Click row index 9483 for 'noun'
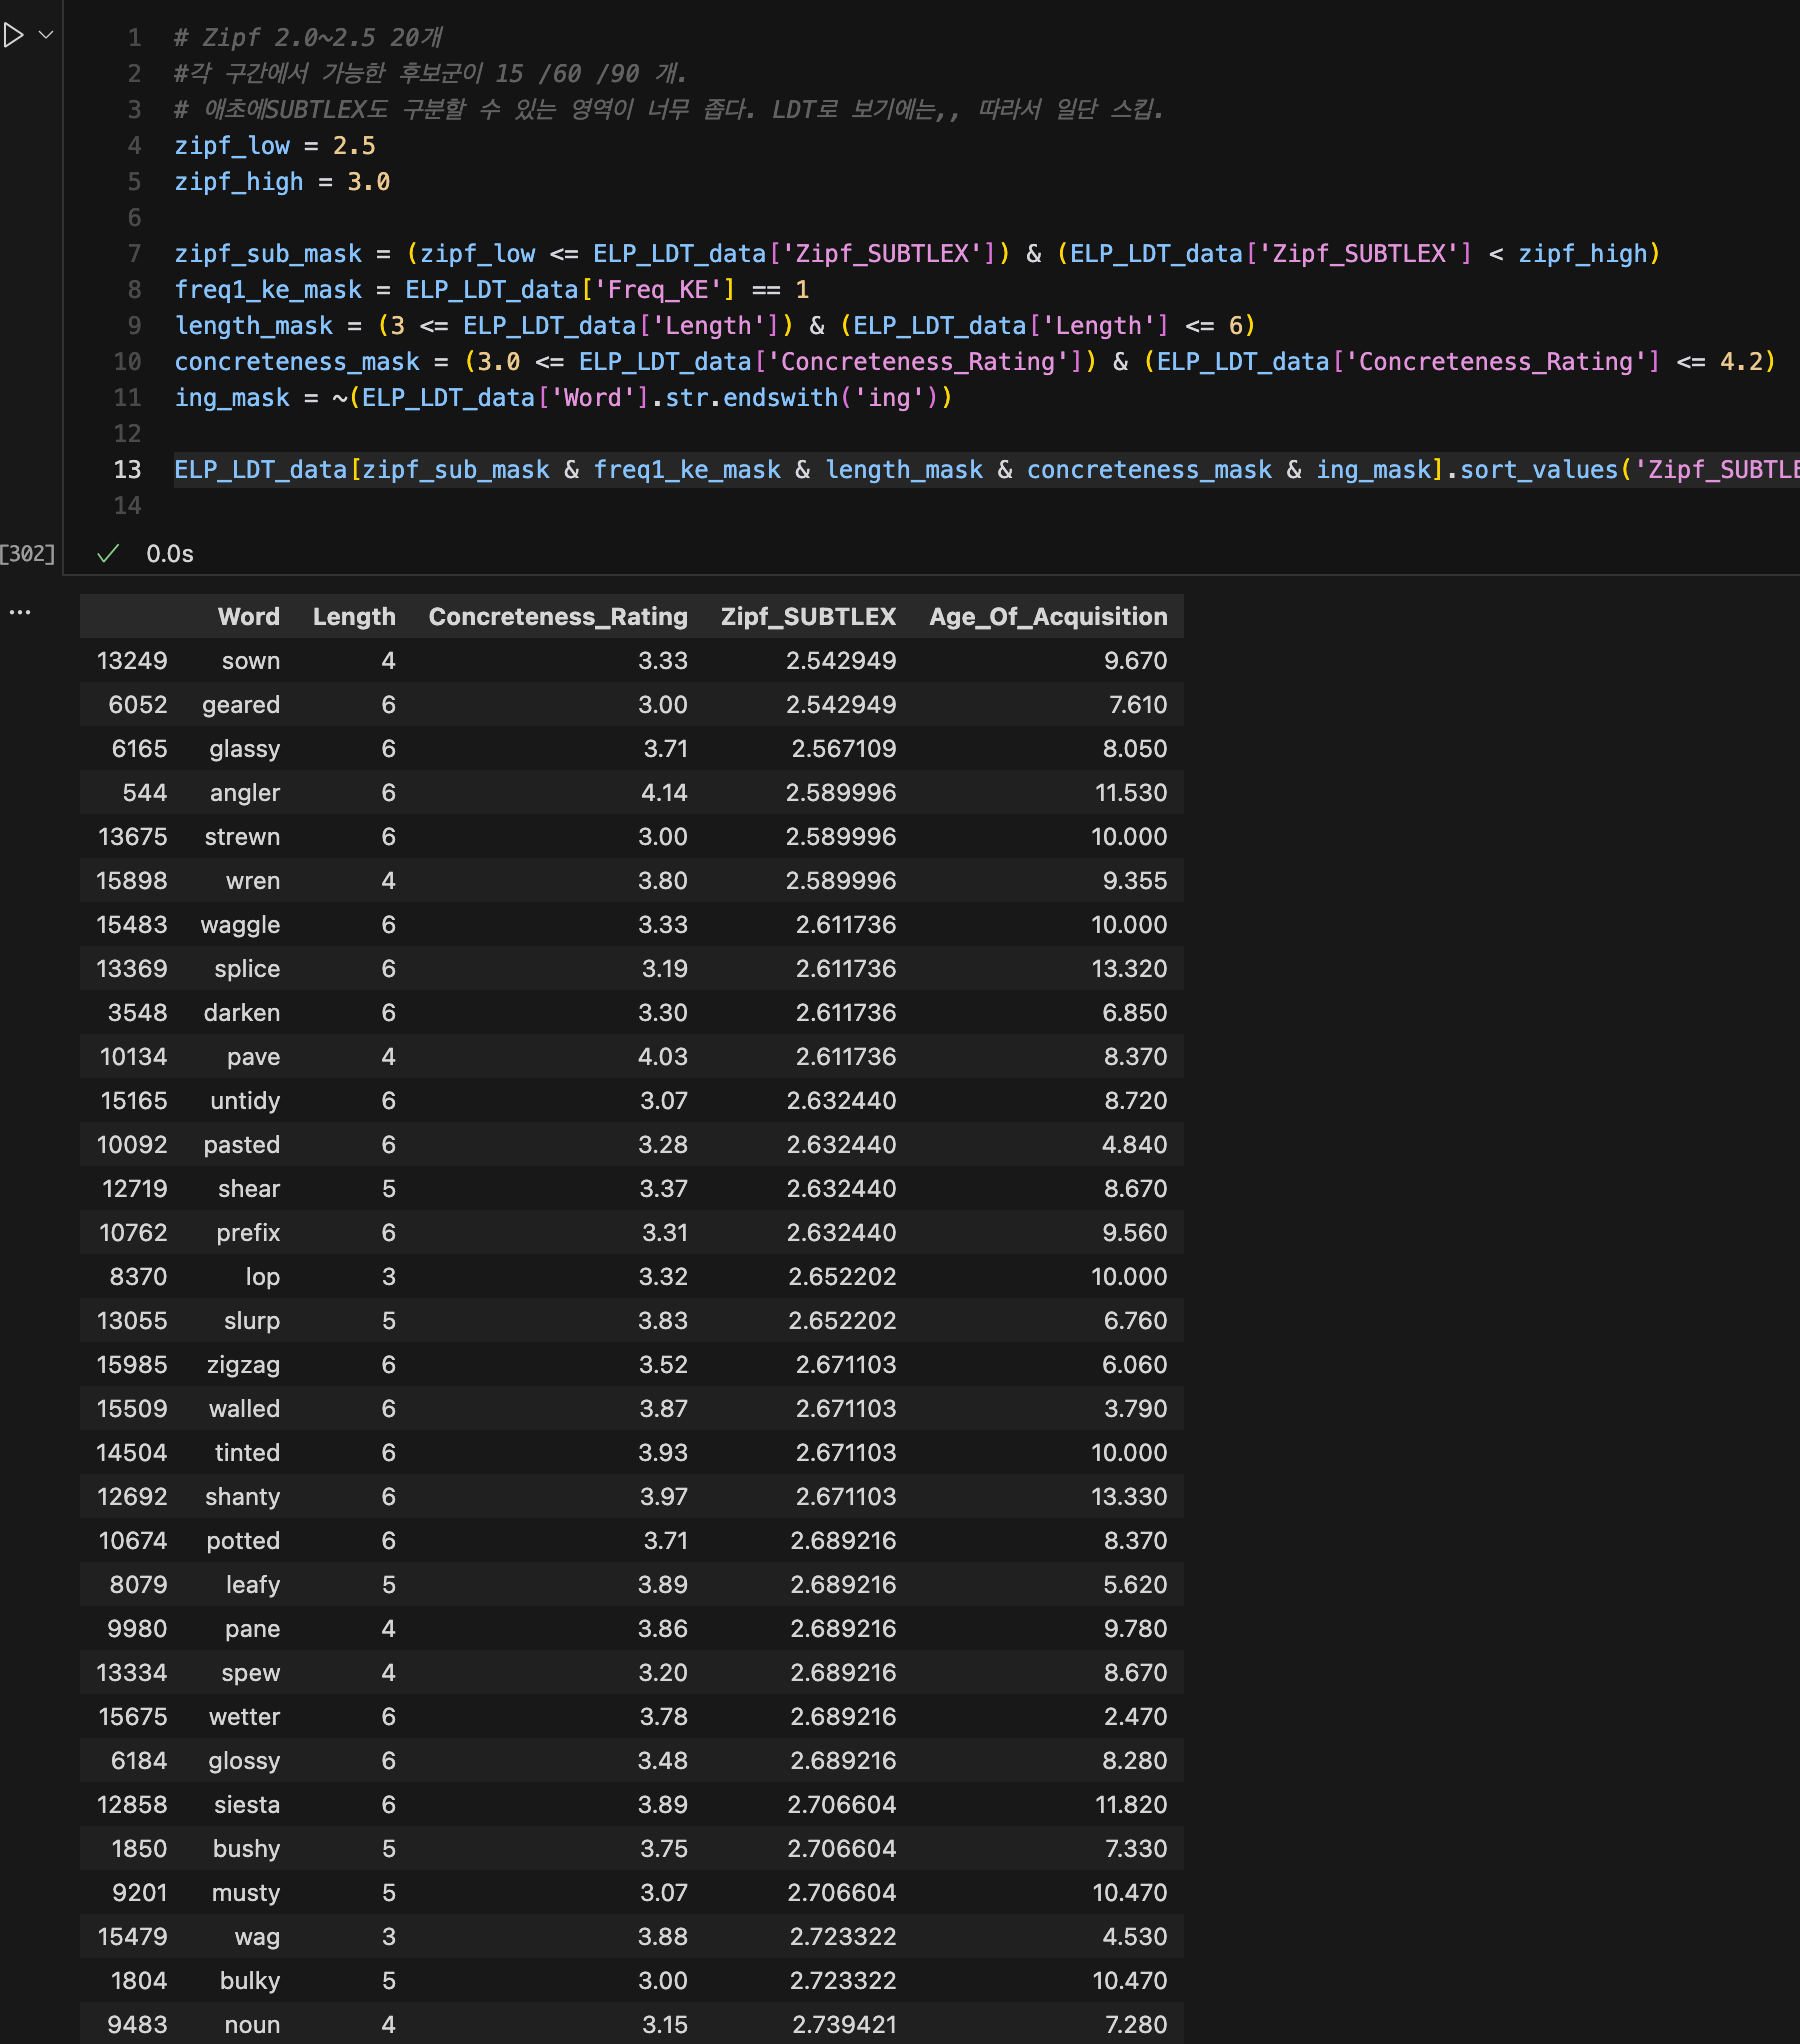The height and width of the screenshot is (2044, 1800). point(137,2025)
